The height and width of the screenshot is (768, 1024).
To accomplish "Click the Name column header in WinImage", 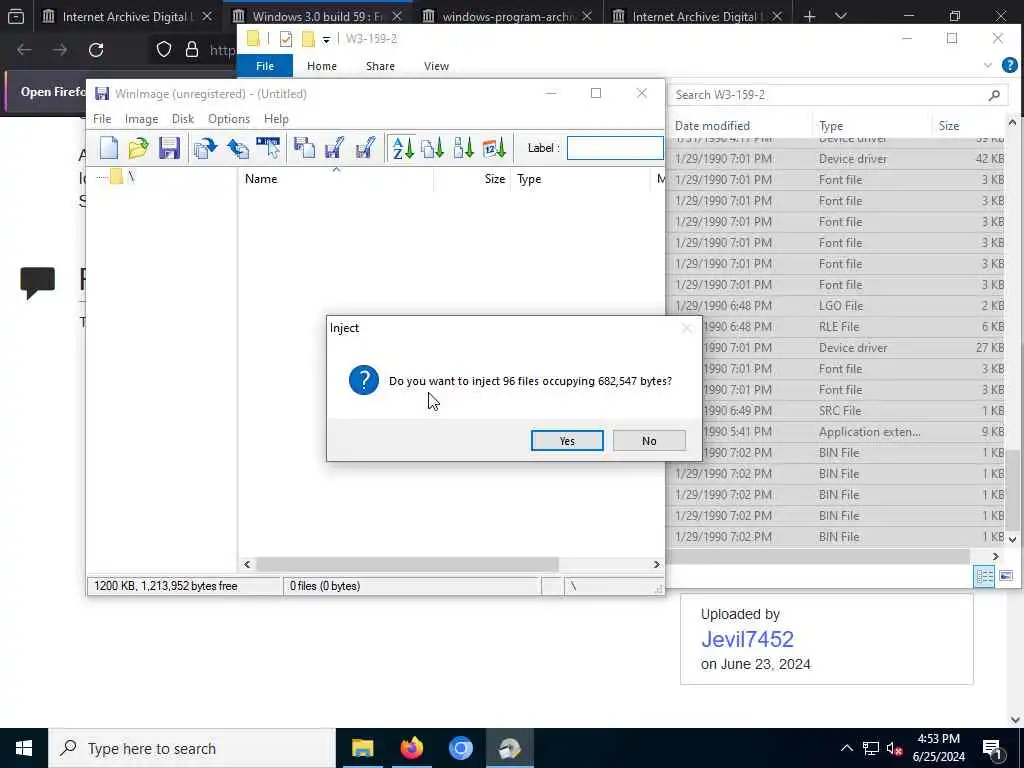I will pyautogui.click(x=336, y=179).
